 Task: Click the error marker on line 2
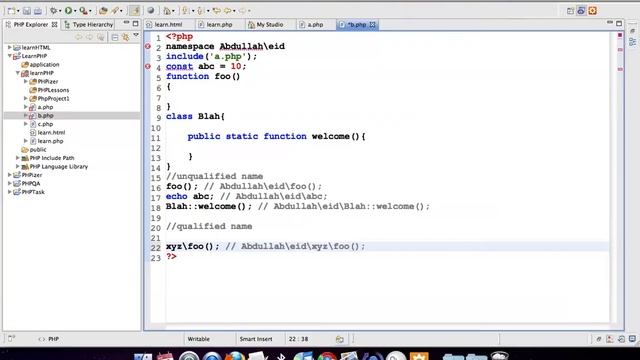[x=148, y=47]
